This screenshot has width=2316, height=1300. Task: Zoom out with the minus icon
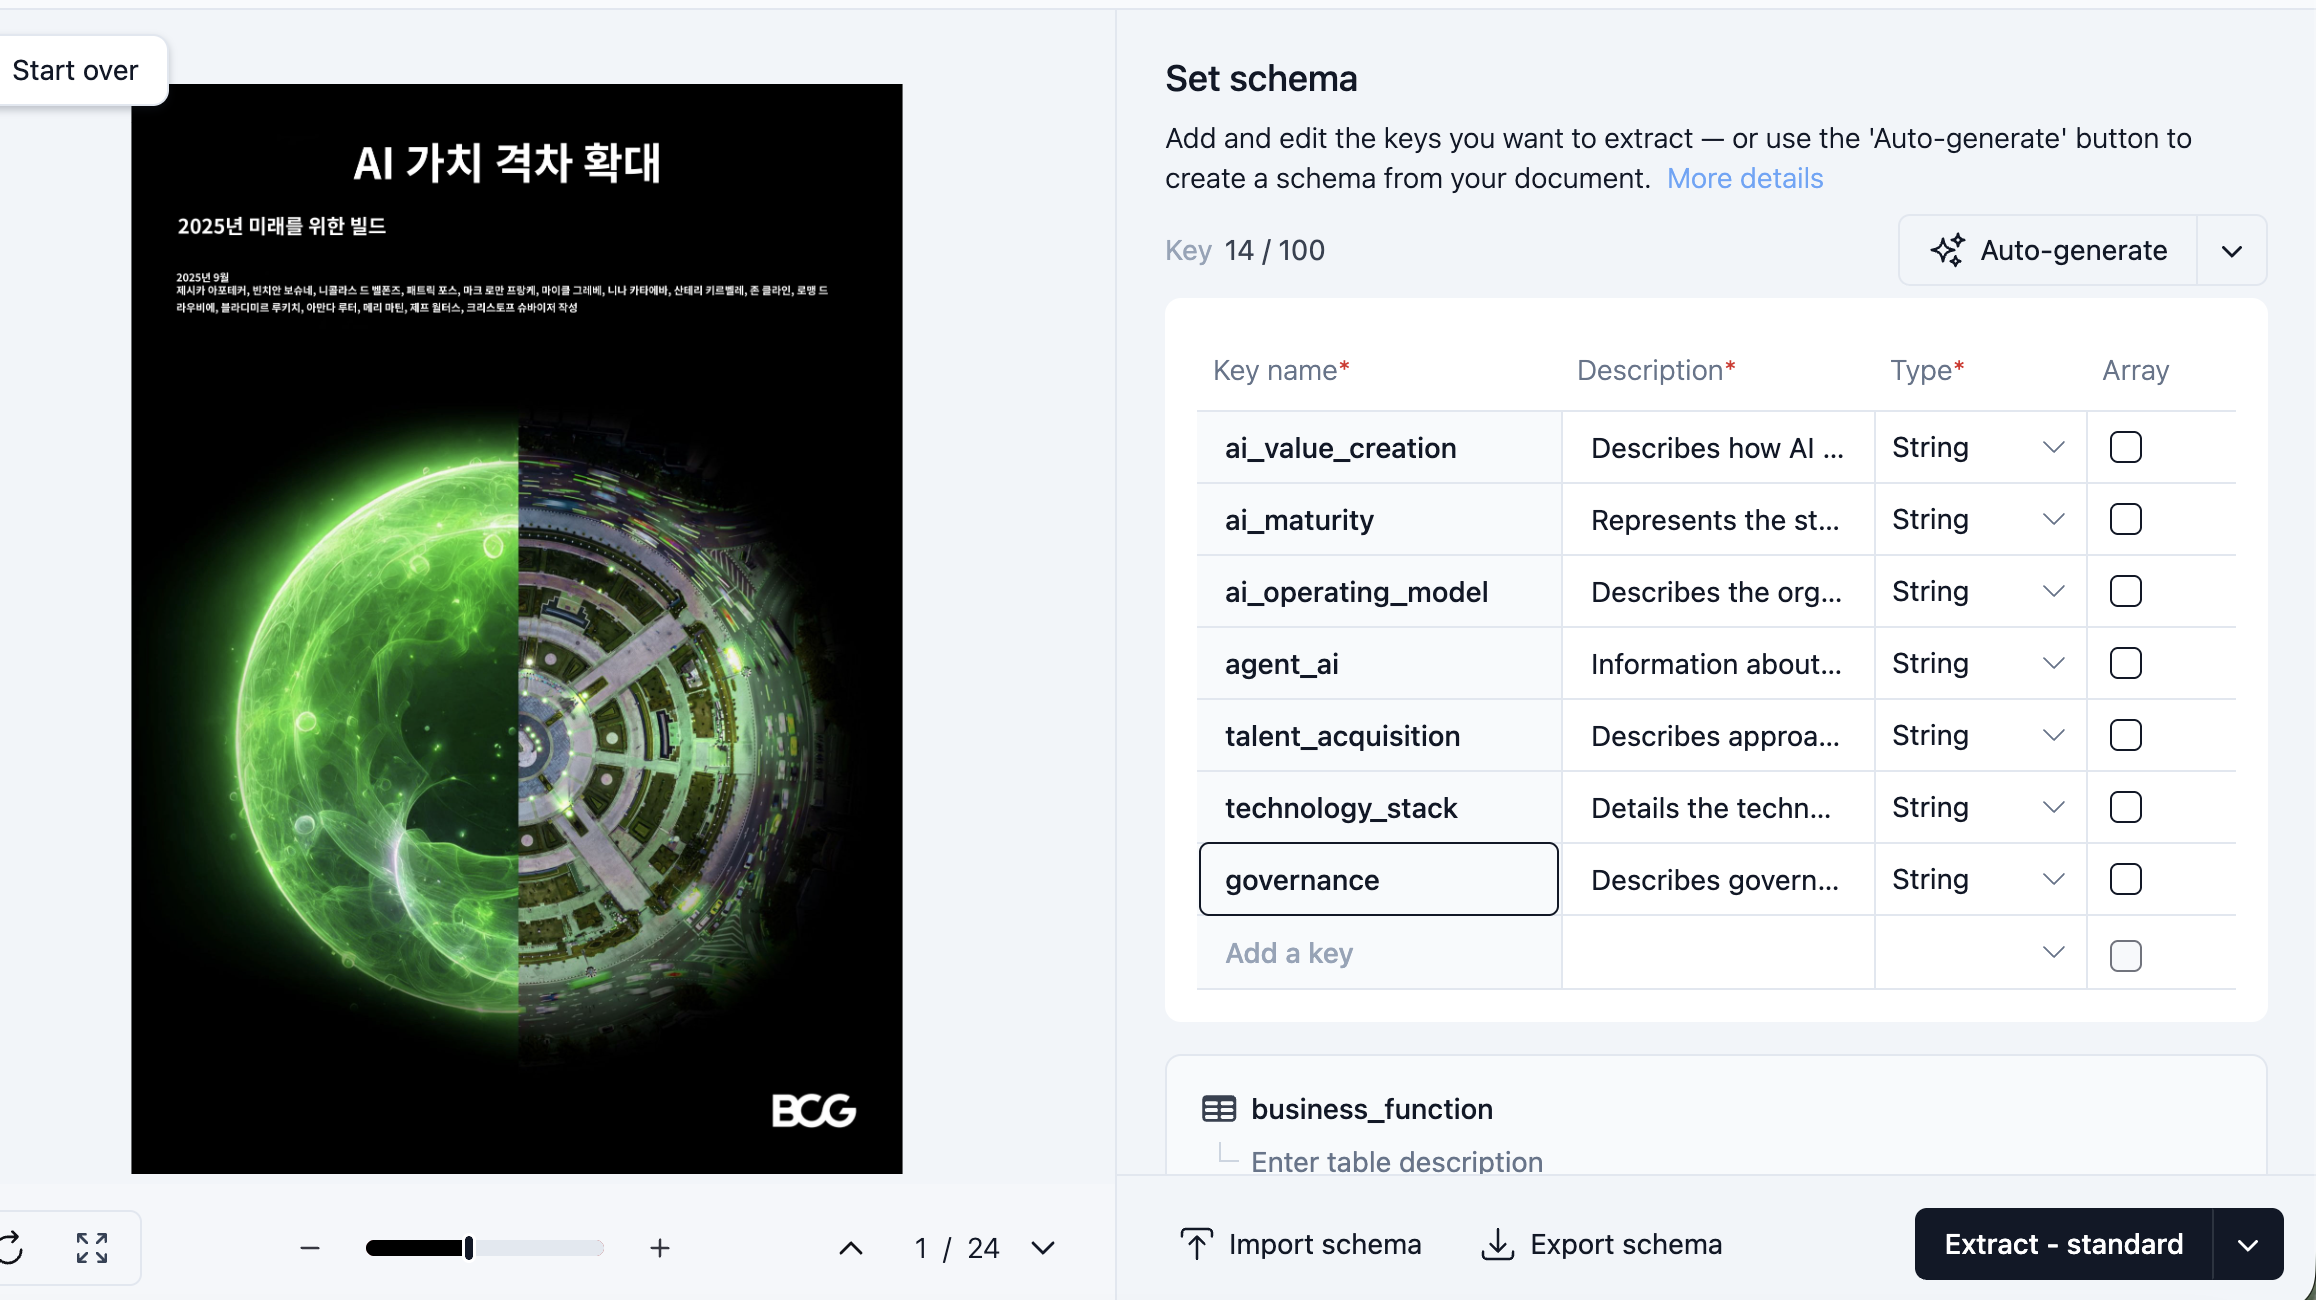click(x=310, y=1247)
